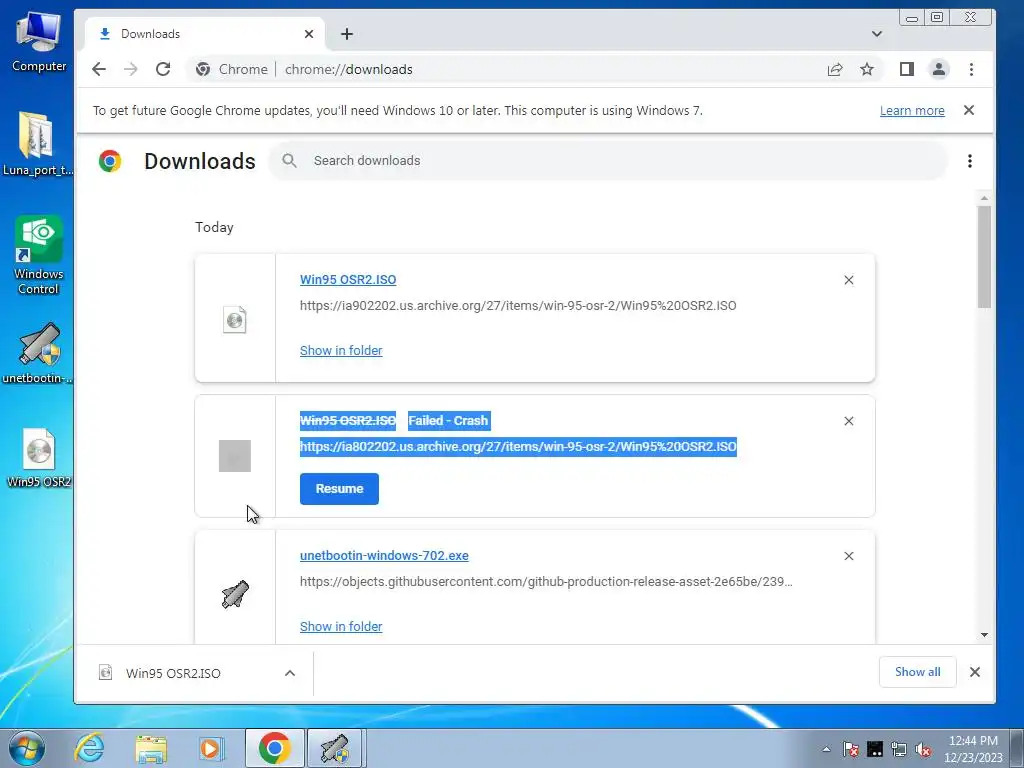The height and width of the screenshot is (768, 1024).
Task: Open the Chrome three-dot main menu
Action: point(971,69)
